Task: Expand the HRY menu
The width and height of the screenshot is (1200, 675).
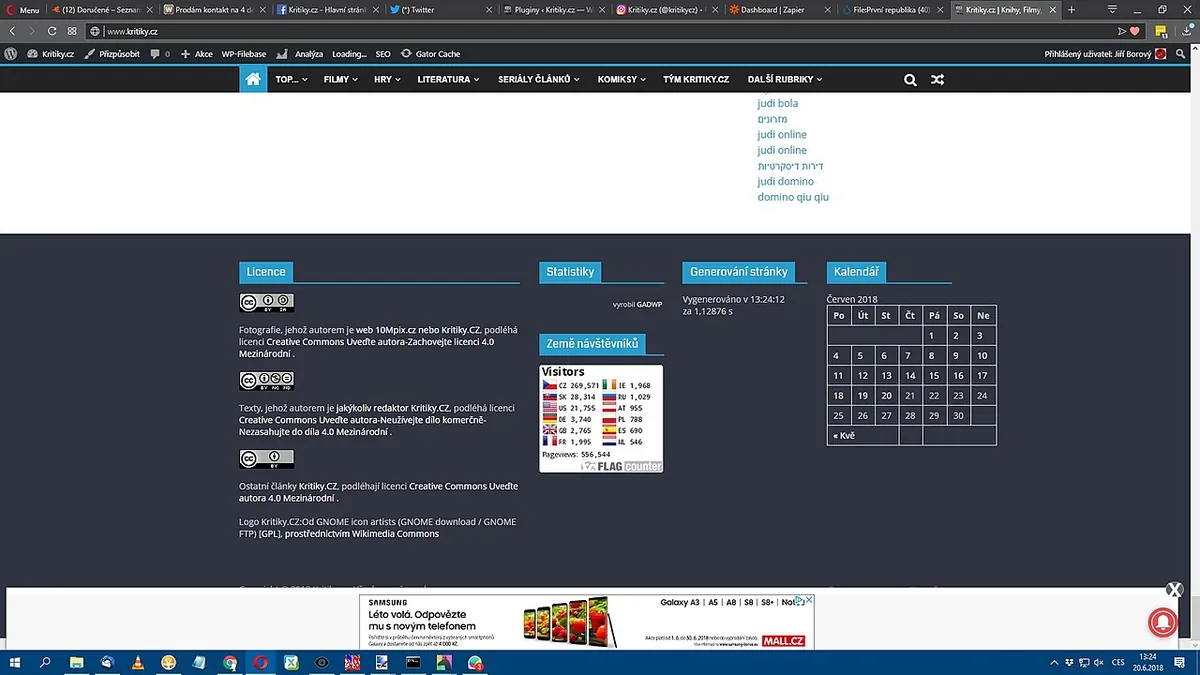Action: pos(387,80)
